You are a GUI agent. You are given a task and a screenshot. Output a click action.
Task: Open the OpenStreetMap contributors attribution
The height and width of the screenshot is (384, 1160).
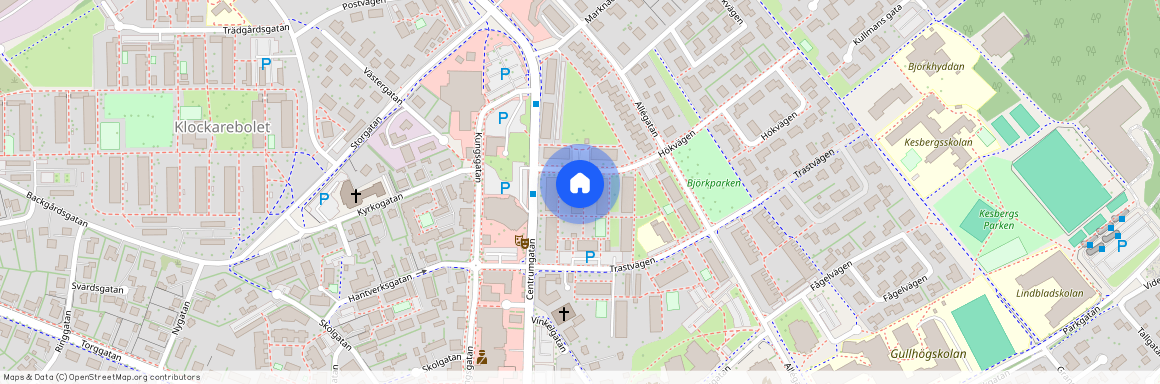[x=102, y=377]
